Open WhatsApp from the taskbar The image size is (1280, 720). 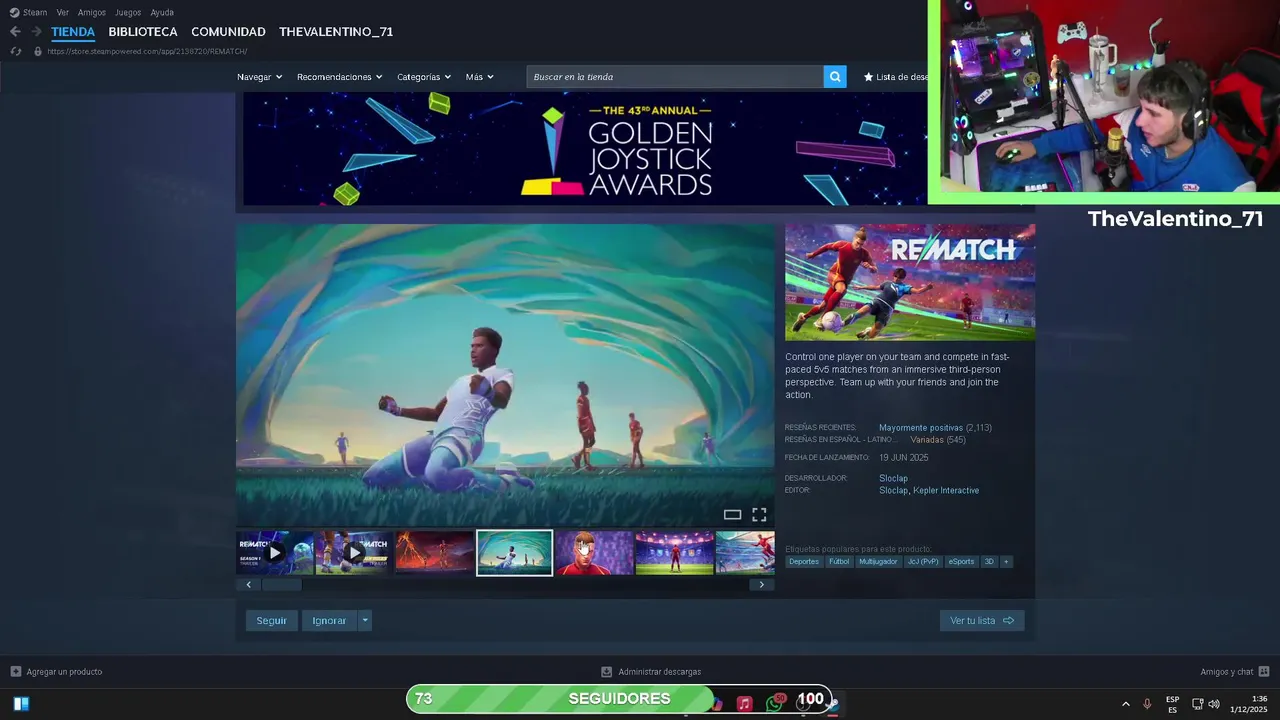774,704
